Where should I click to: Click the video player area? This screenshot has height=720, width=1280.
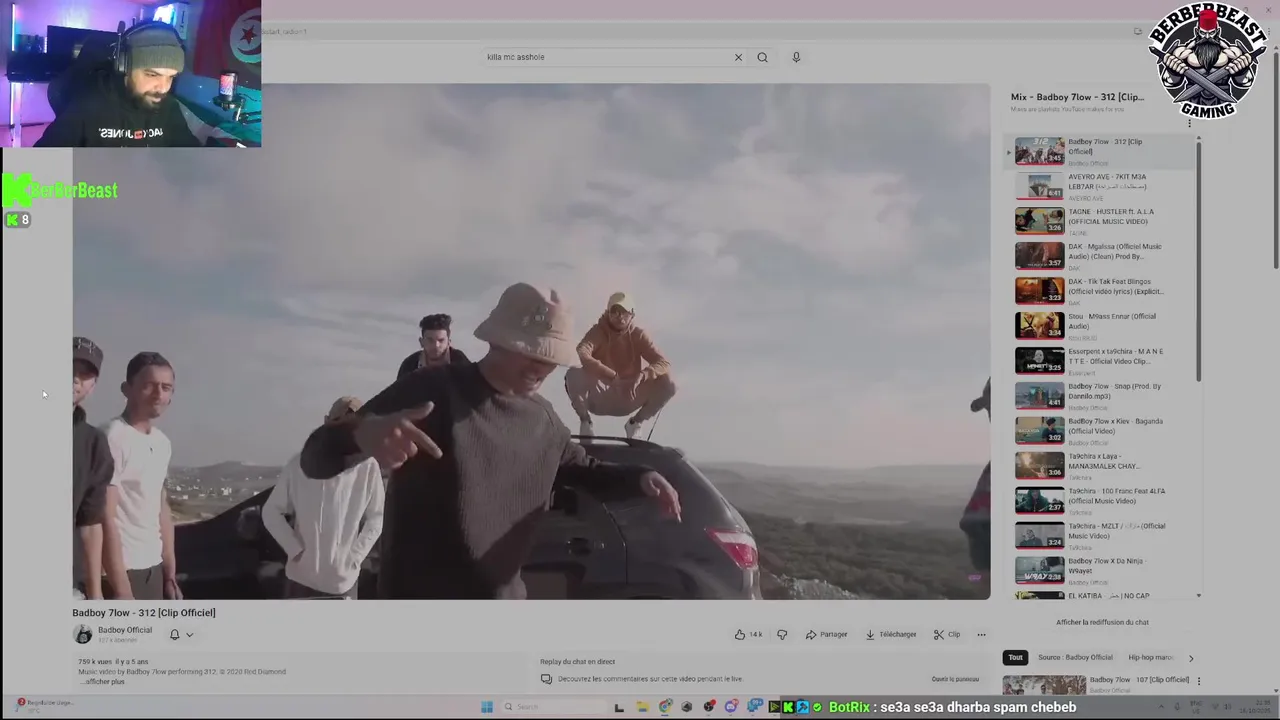click(531, 341)
